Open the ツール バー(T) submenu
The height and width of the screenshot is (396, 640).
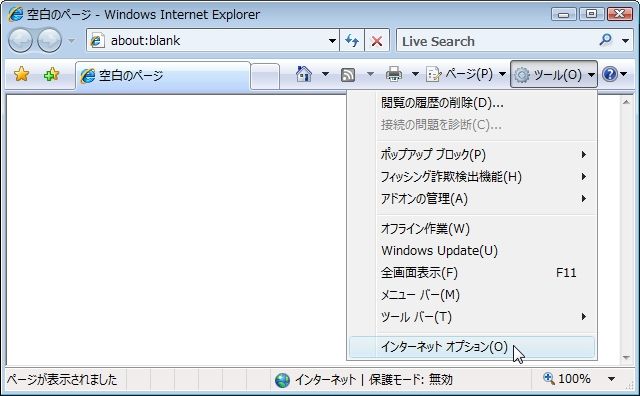[471, 317]
